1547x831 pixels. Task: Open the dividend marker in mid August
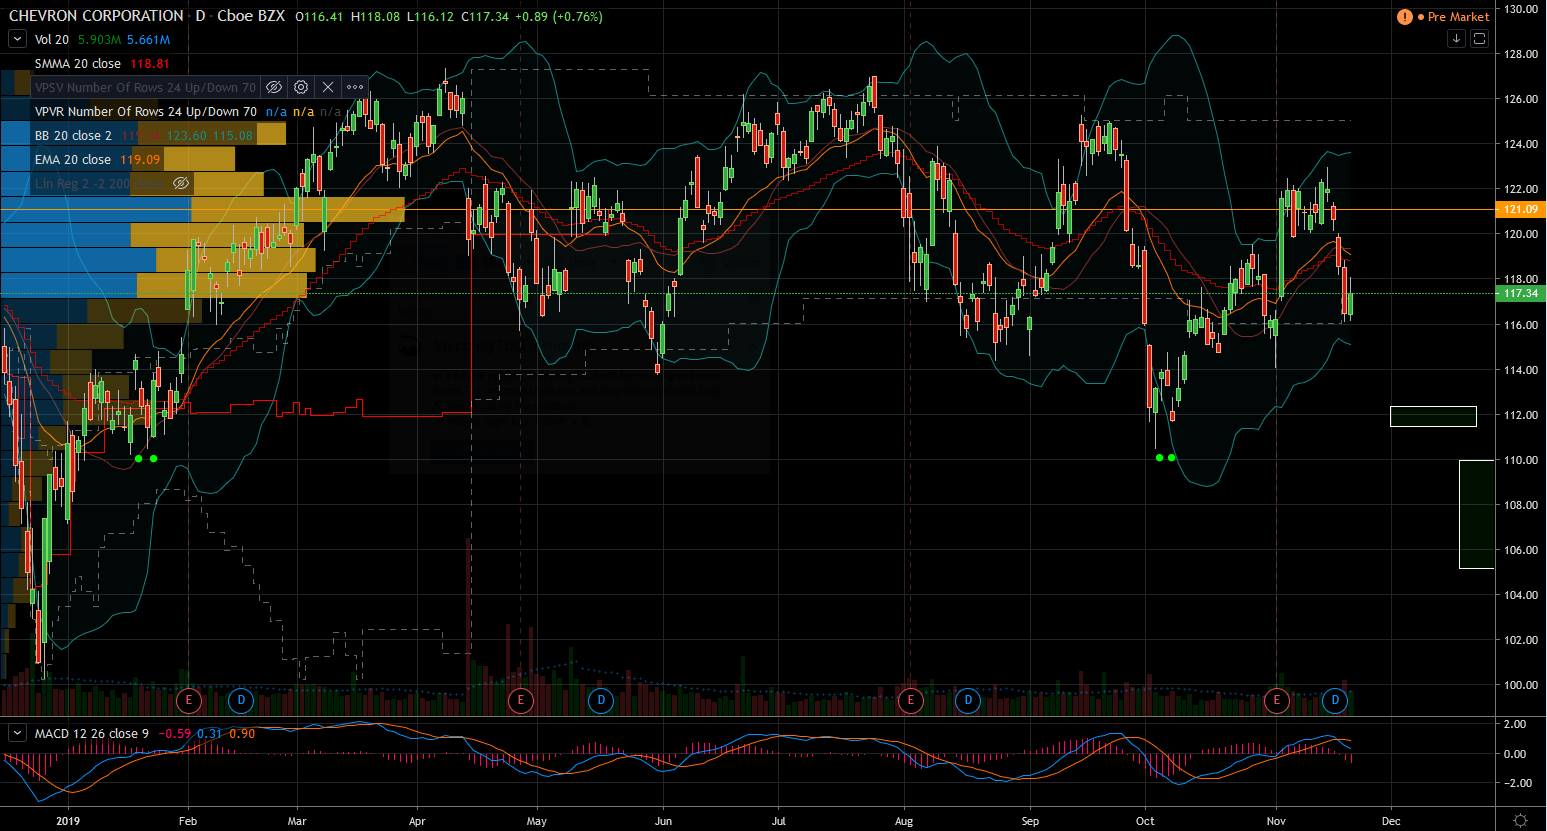968,700
